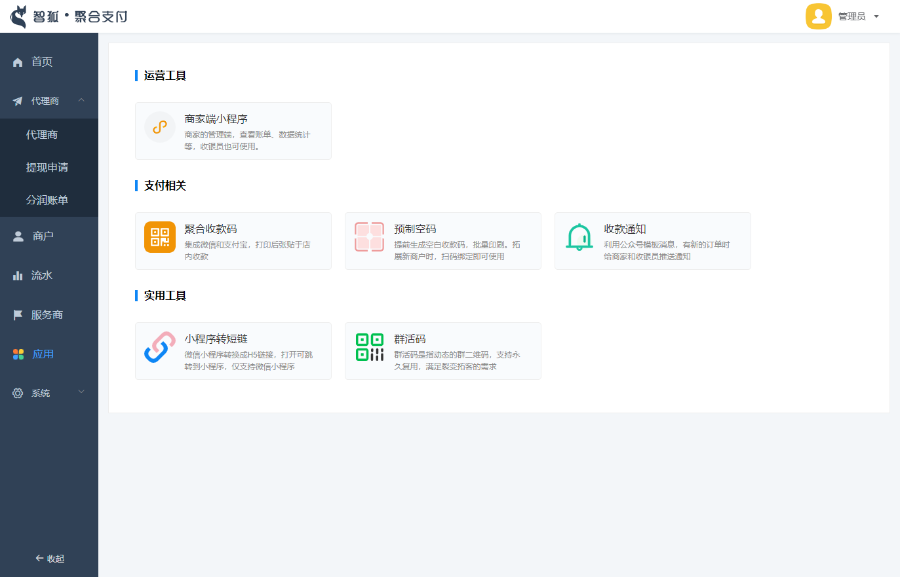Open the 群活码 title
The height and width of the screenshot is (577, 900).
(410, 339)
